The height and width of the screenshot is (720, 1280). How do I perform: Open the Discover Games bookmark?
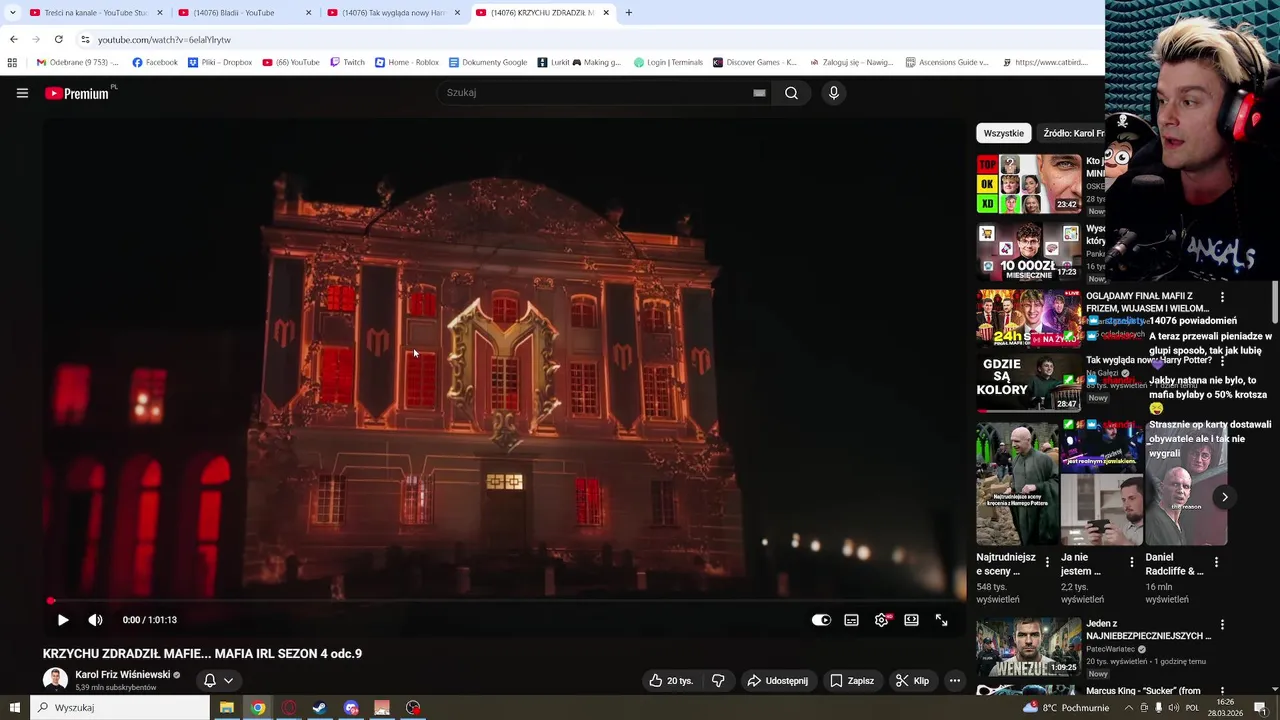755,62
